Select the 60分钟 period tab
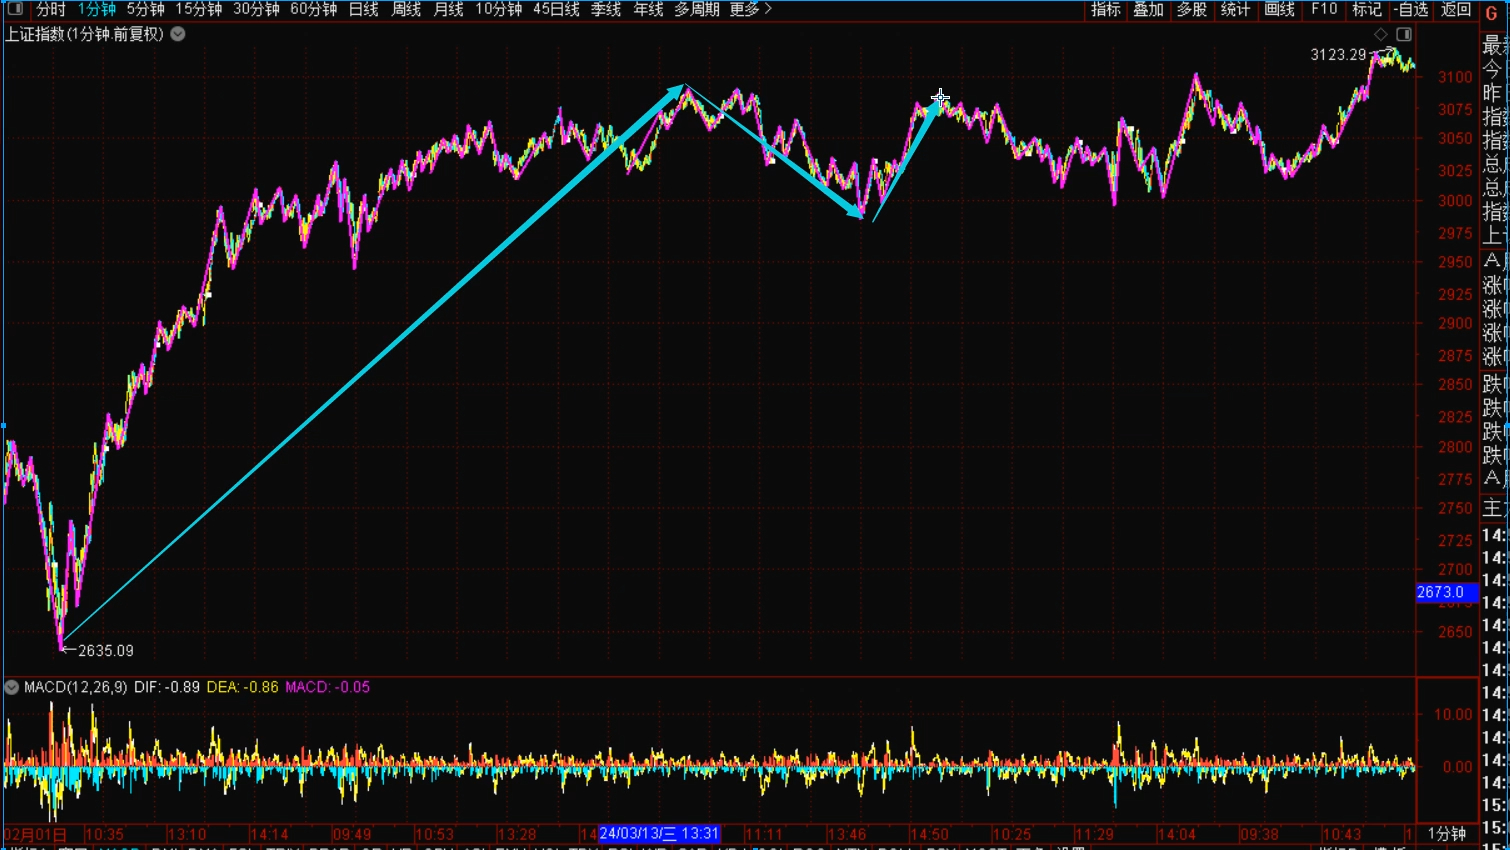 314,9
